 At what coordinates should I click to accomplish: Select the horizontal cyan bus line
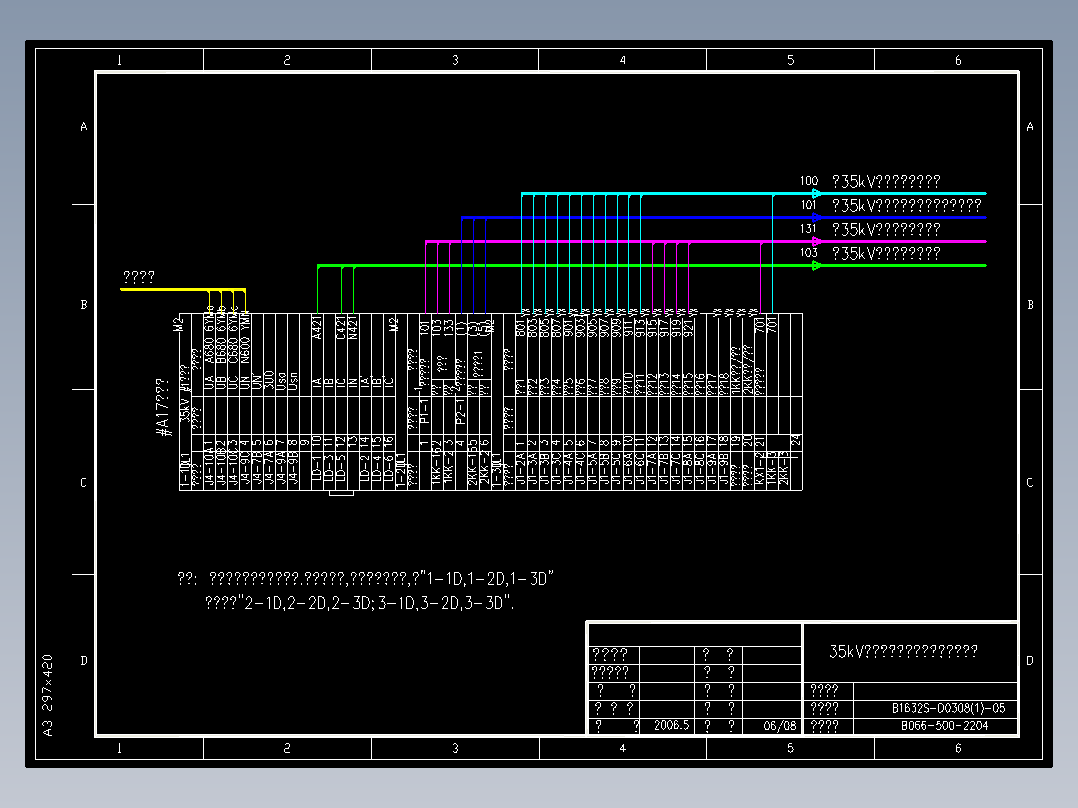[x=753, y=193]
